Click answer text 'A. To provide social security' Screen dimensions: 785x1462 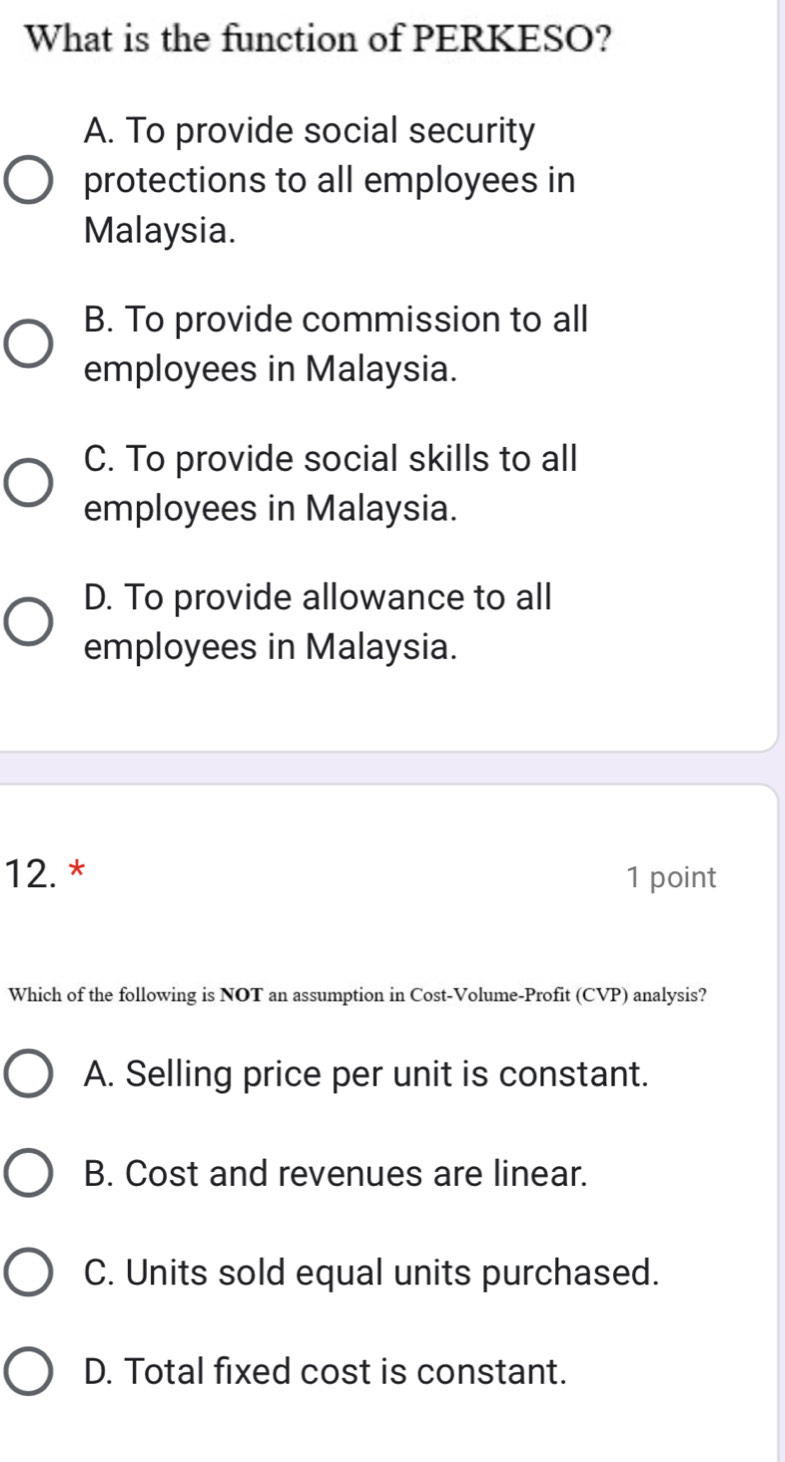310,131
